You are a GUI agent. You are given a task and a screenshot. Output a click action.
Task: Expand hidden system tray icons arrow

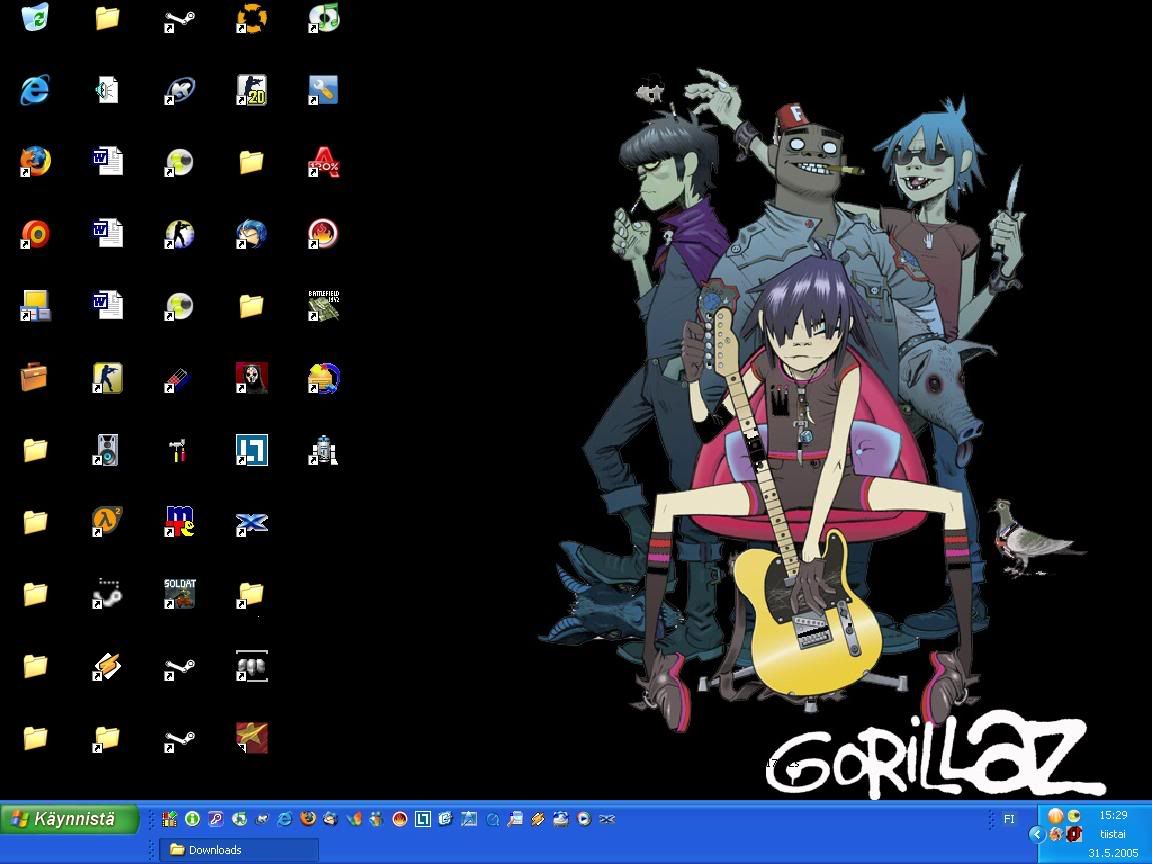point(1037,834)
